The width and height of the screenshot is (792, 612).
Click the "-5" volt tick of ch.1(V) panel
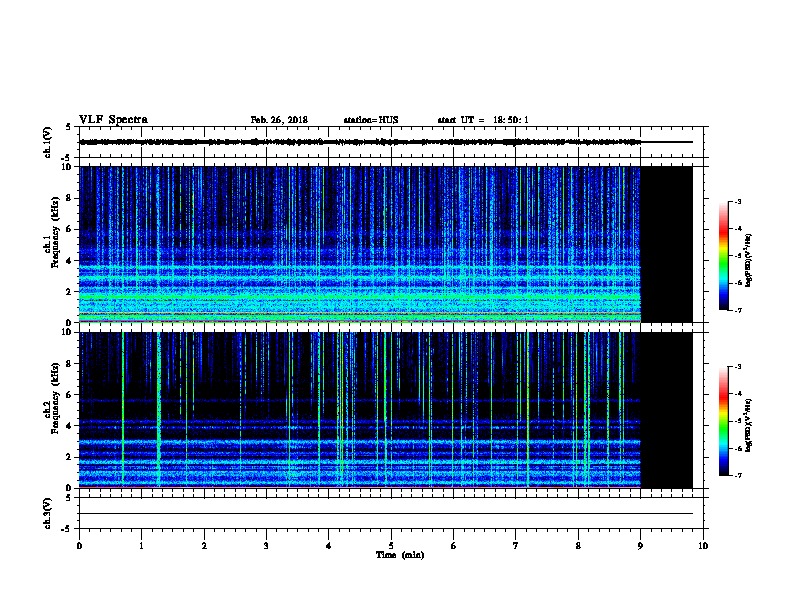(67, 158)
